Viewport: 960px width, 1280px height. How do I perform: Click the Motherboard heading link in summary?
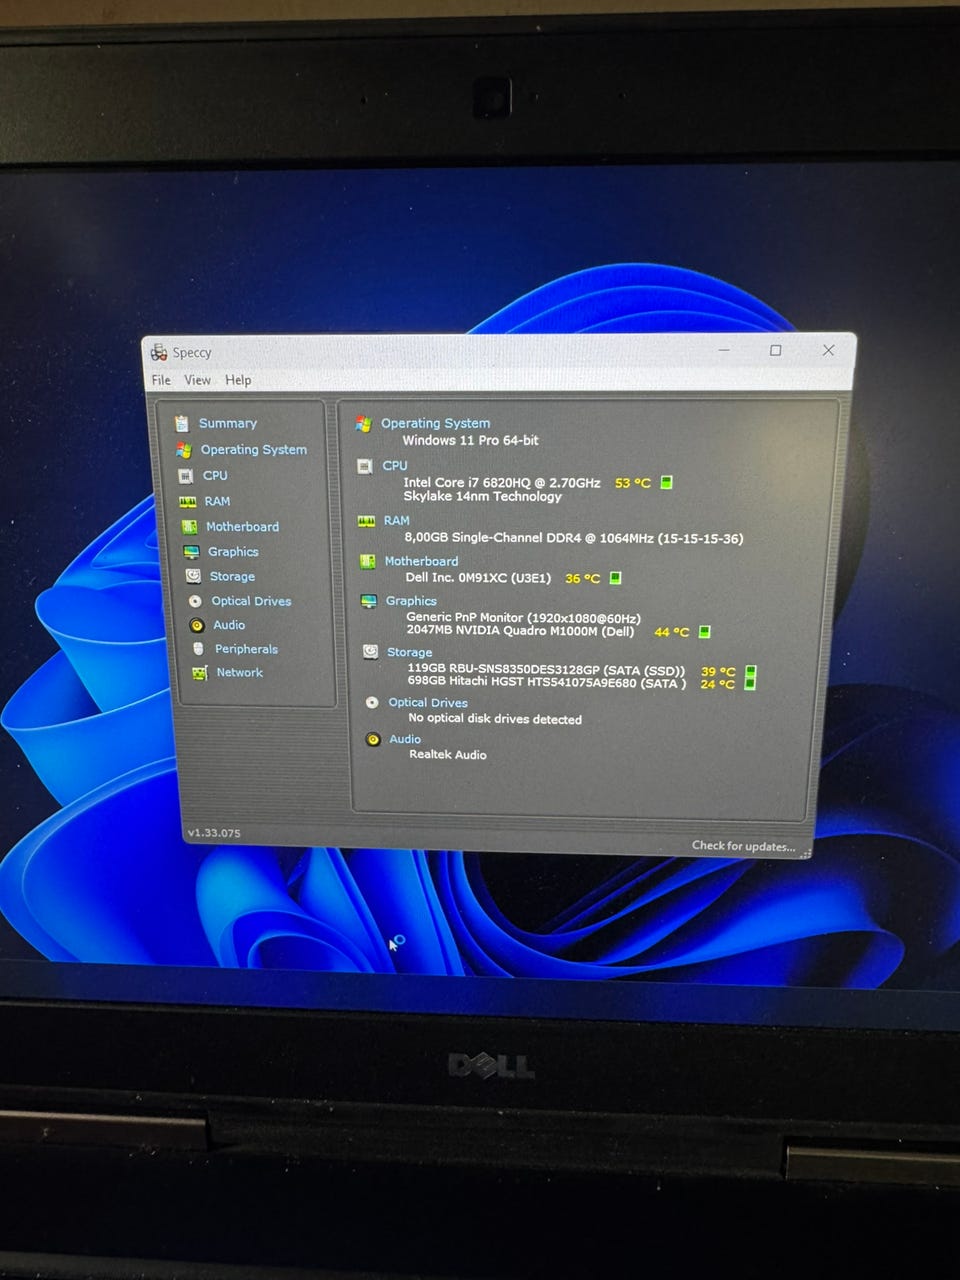pos(421,562)
